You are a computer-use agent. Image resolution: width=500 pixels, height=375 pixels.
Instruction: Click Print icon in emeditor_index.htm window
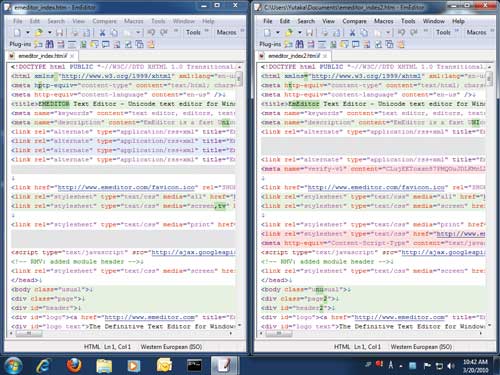pyautogui.click(x=75, y=32)
